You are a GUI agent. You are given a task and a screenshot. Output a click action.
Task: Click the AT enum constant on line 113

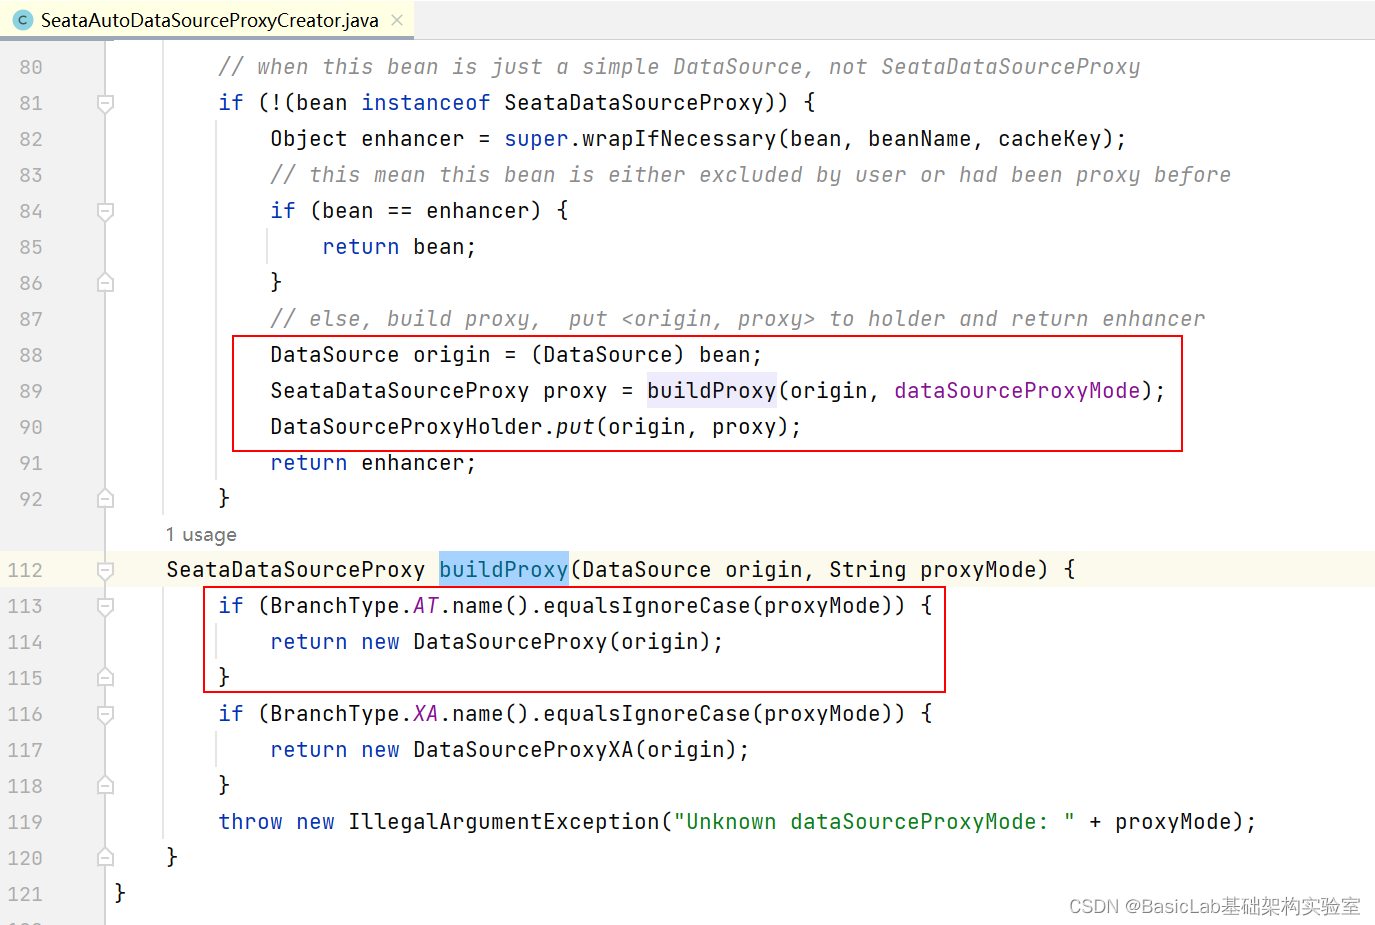[x=426, y=606]
